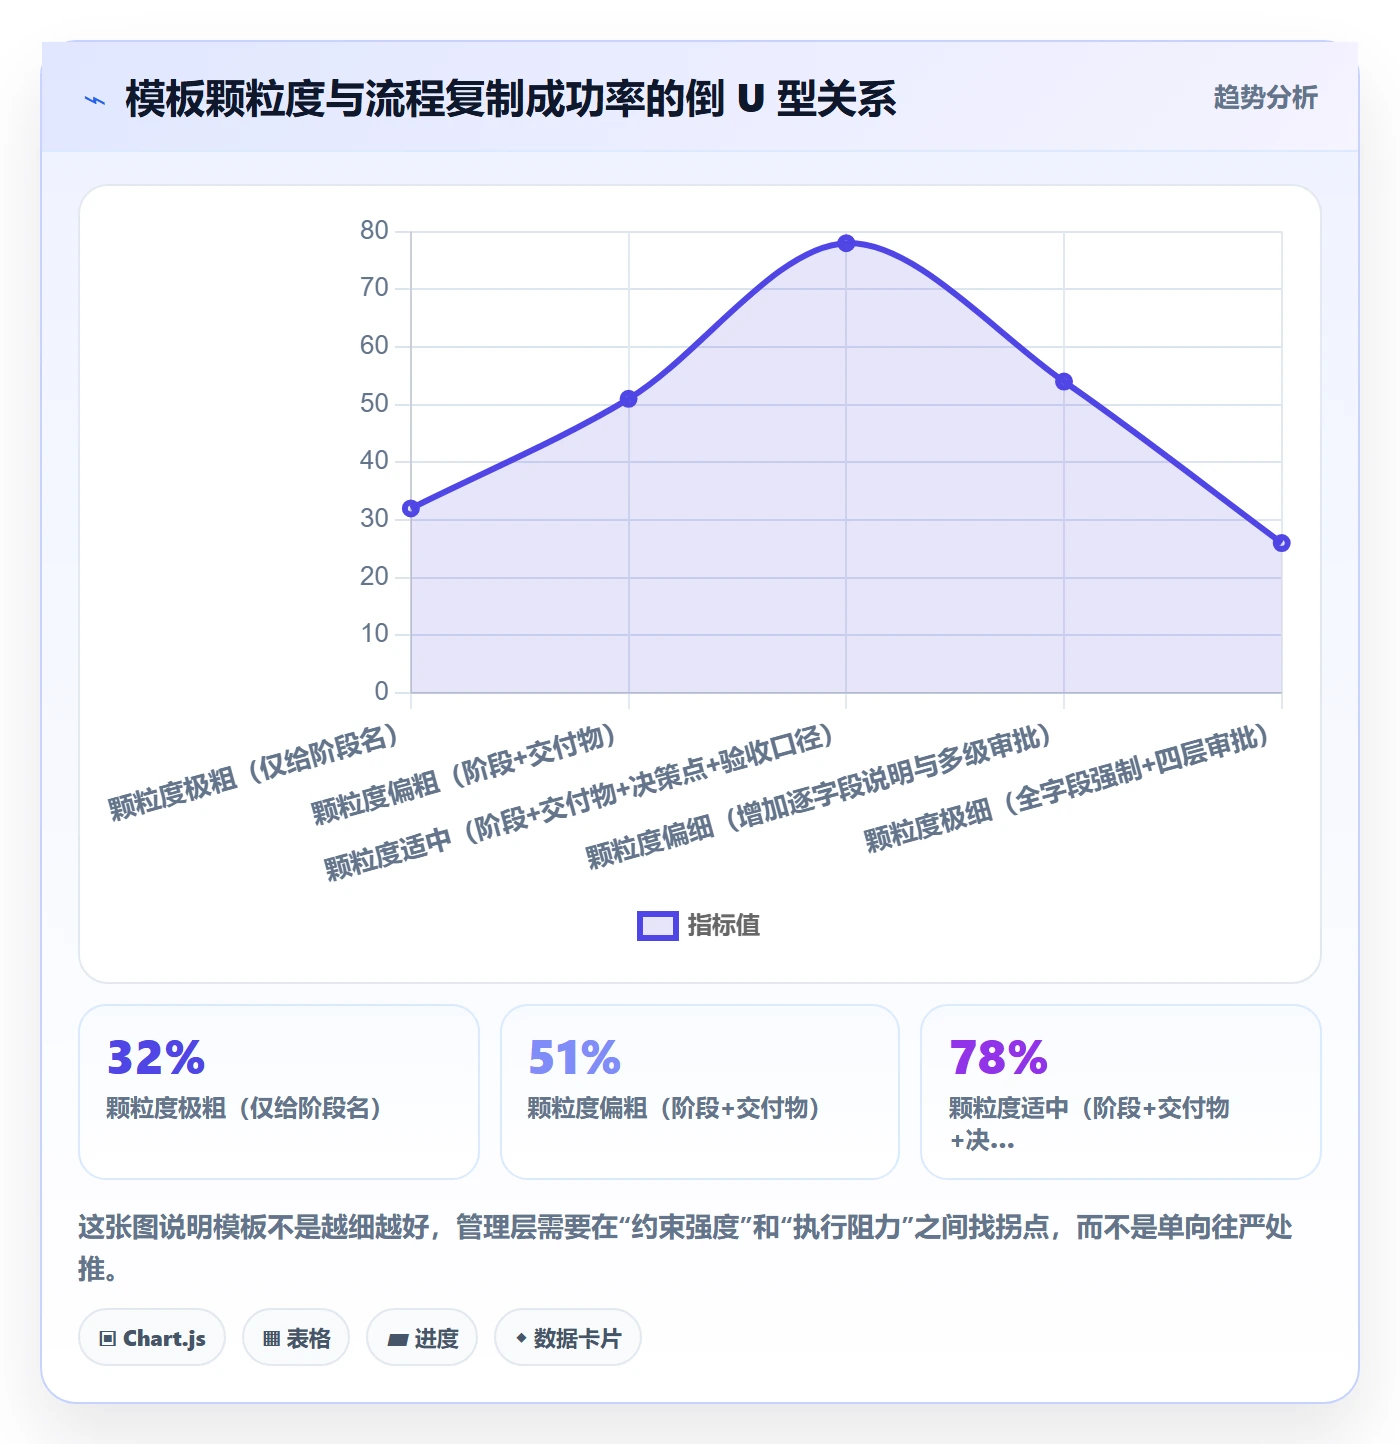Click axis label 颗粒度极粗（仅给阶段名）

point(254,772)
